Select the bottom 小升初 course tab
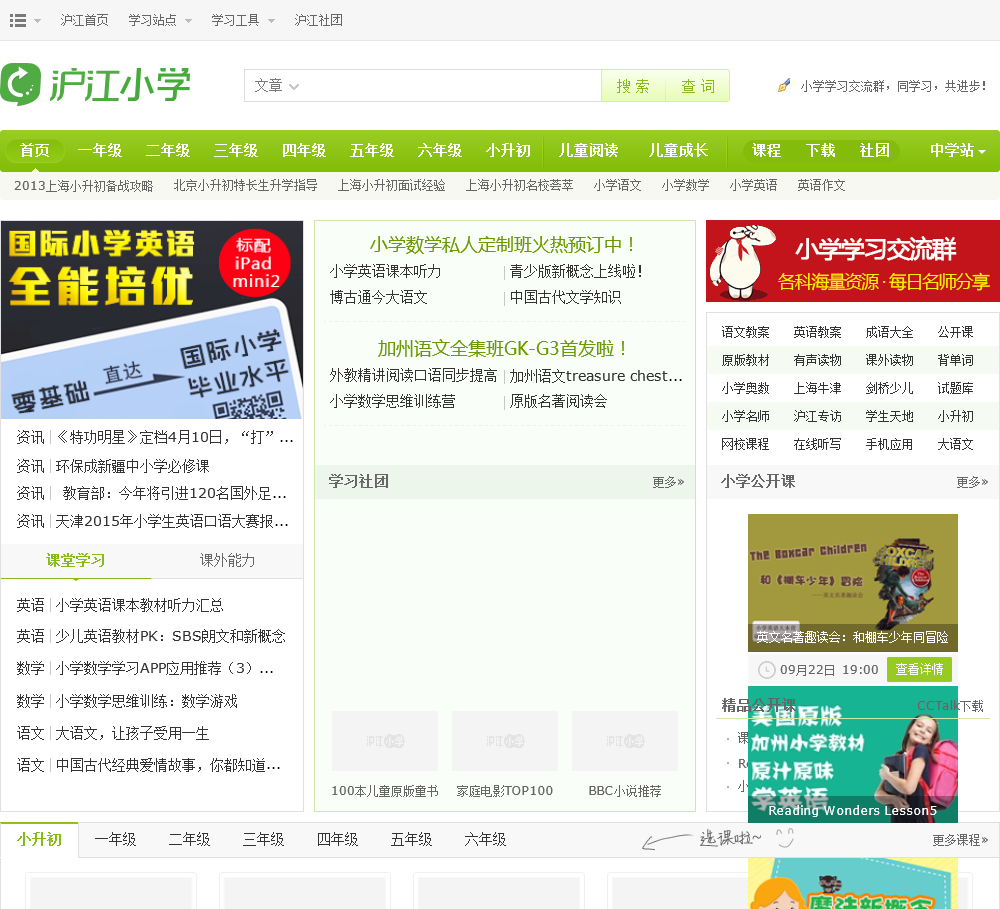 tap(40, 840)
